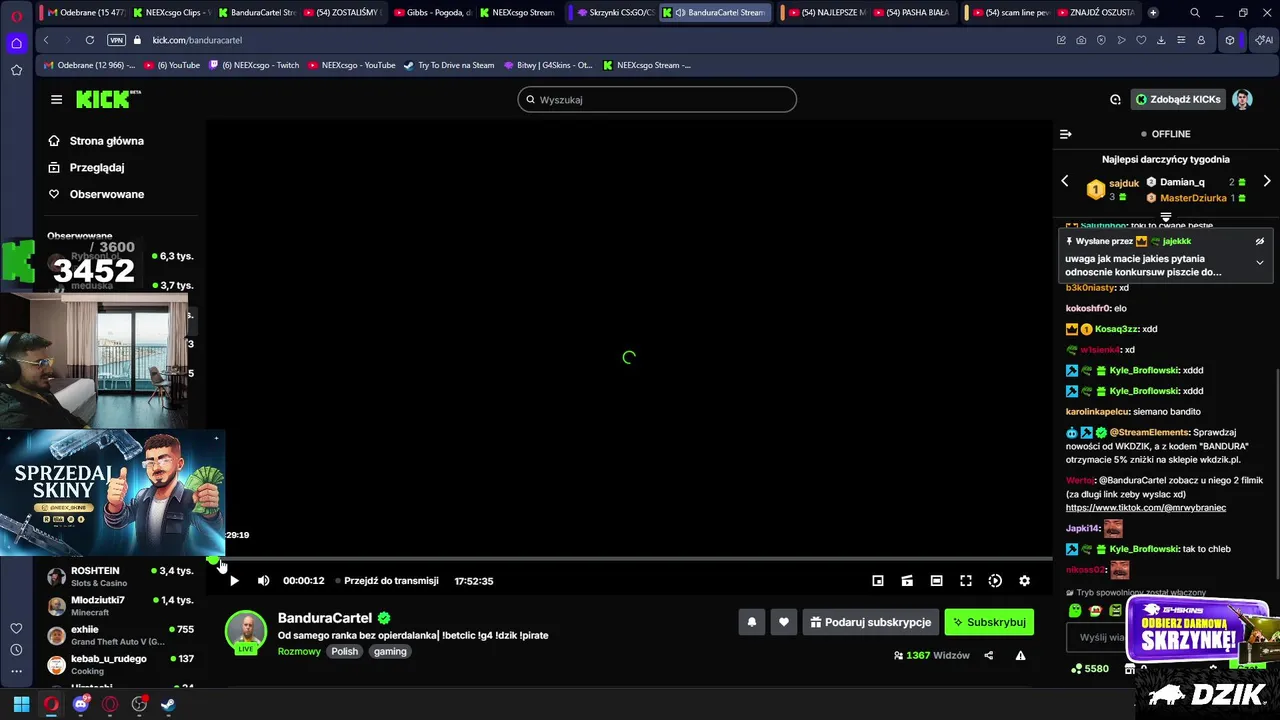Open a new browser tab

click(x=1153, y=12)
